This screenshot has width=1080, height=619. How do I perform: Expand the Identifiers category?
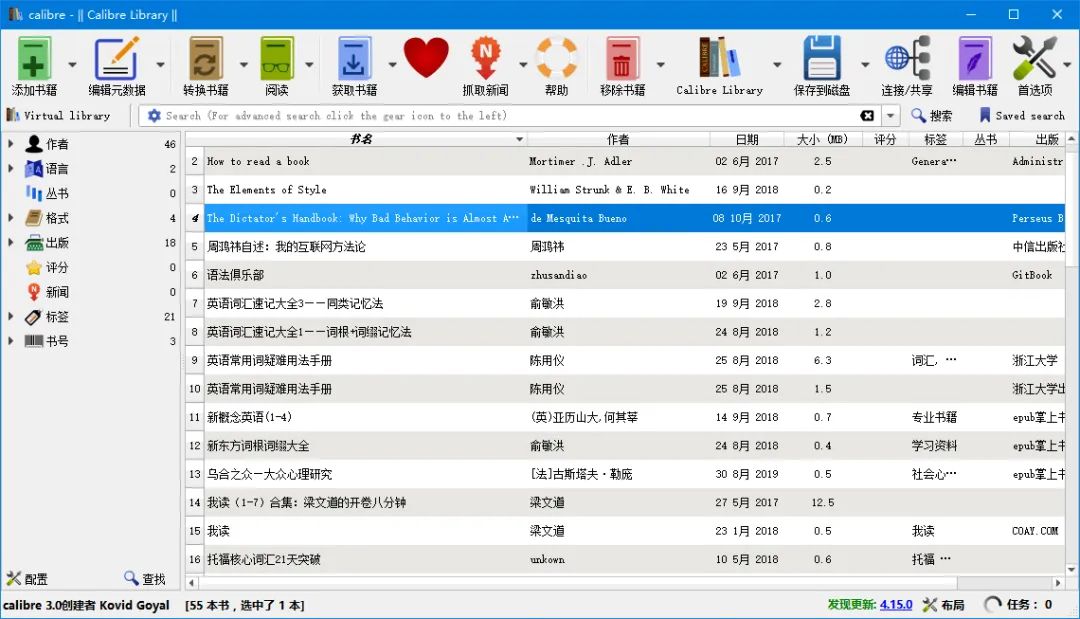click(x=10, y=341)
